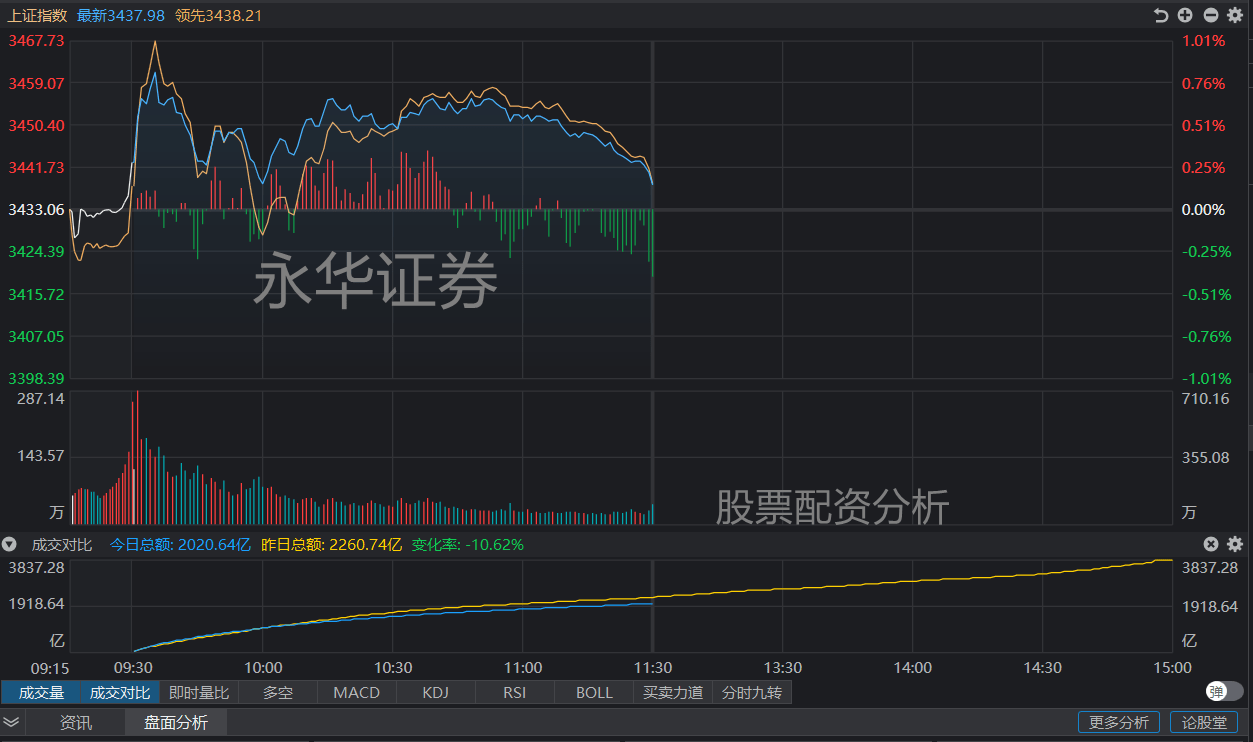Image resolution: width=1253 pixels, height=742 pixels.
Task: Open the RSI indicator tab
Action: coord(513,692)
